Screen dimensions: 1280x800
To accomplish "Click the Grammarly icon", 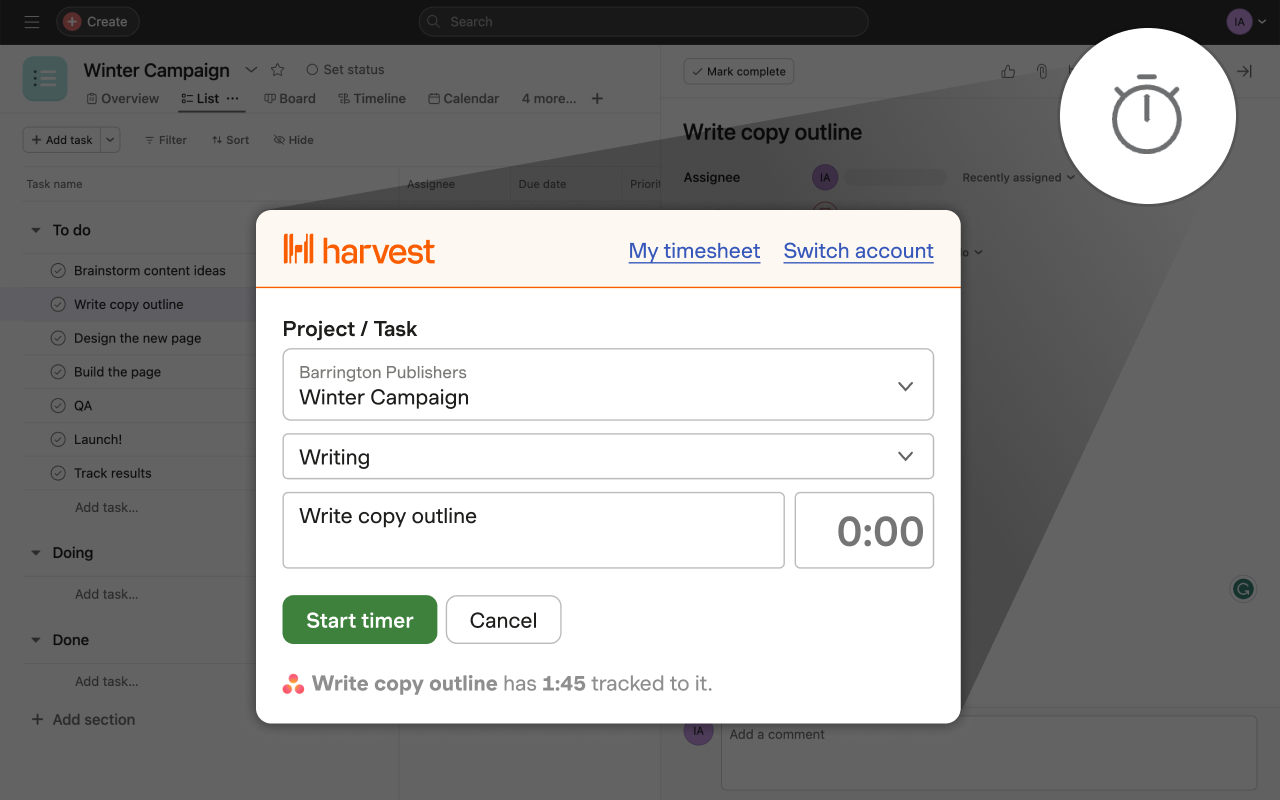I will point(1242,589).
